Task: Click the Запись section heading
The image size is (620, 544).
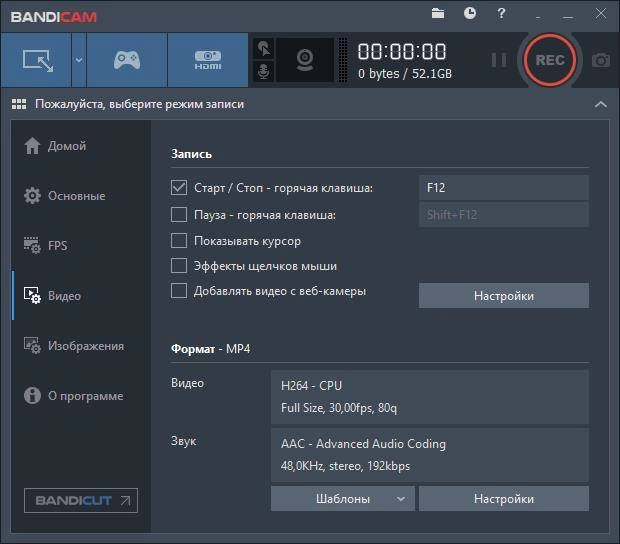Action: 191,154
